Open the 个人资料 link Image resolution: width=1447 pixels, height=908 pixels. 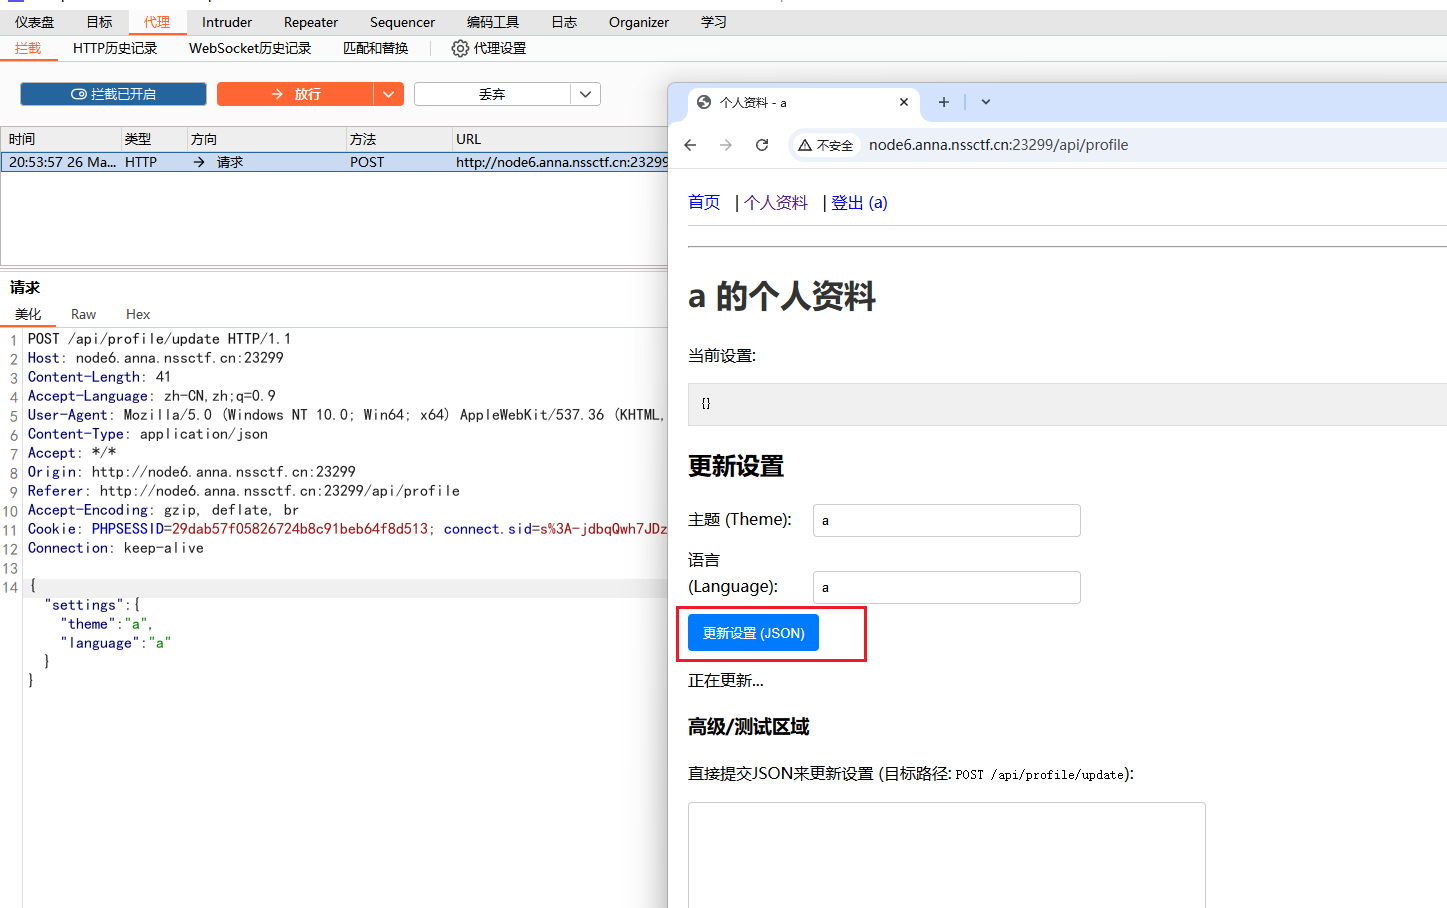[x=776, y=202]
